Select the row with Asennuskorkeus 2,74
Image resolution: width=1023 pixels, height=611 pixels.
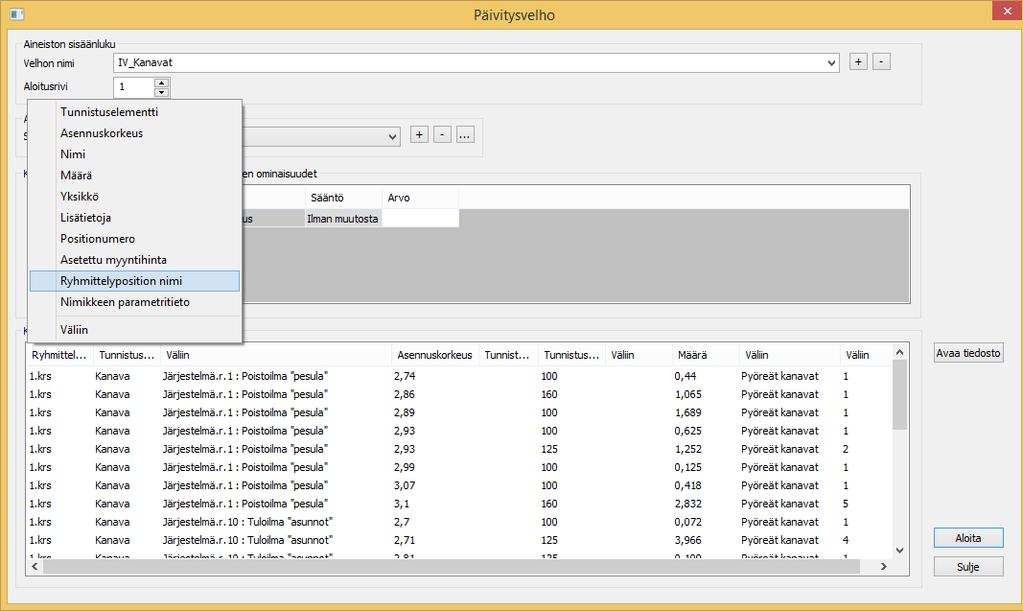[x=459, y=376]
